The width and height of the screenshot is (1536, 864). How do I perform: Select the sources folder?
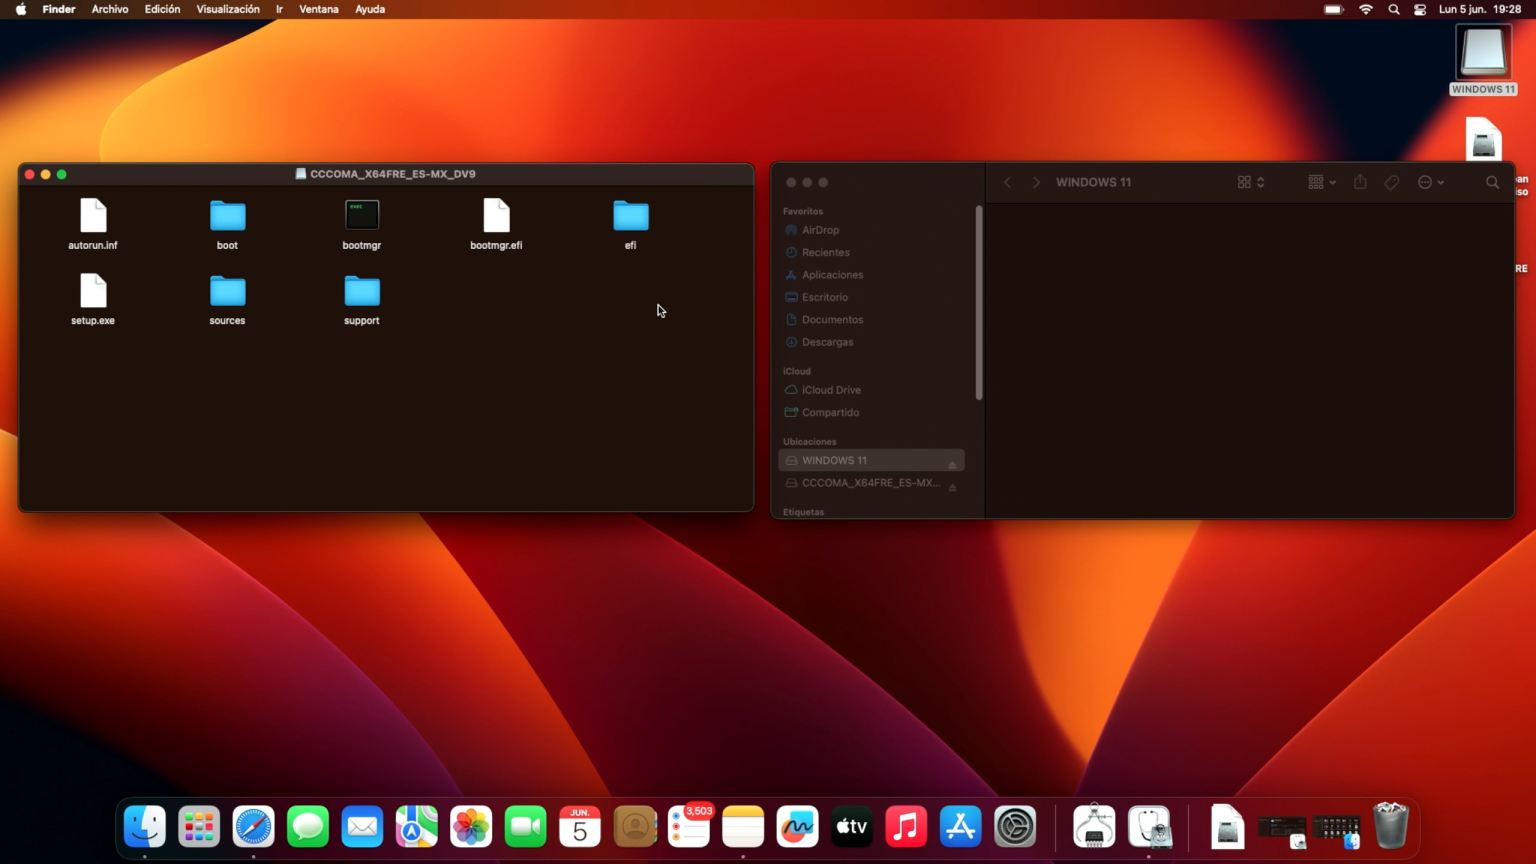point(227,299)
